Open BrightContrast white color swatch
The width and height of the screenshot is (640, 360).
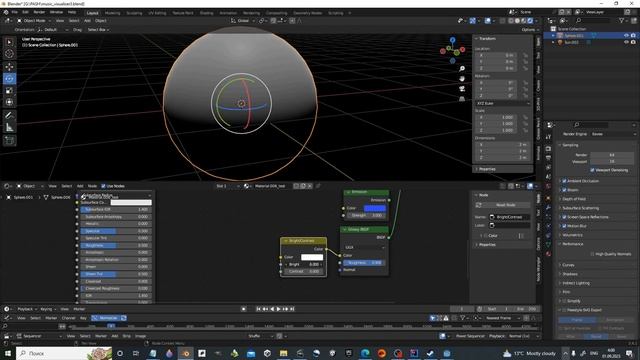click(312, 257)
